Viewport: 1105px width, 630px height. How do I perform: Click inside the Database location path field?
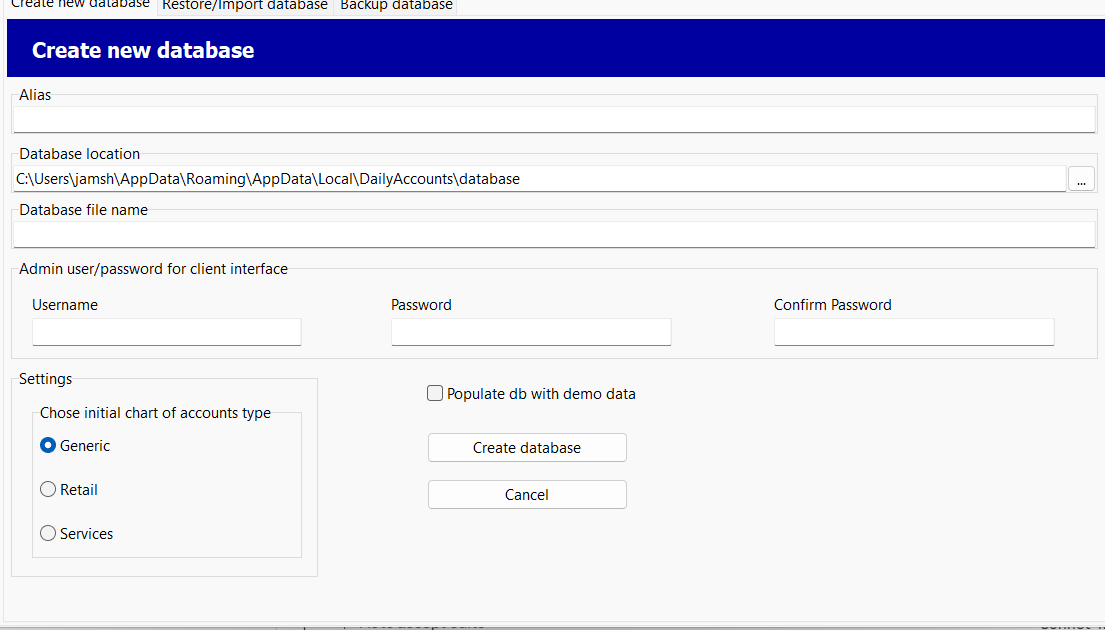tap(540, 180)
